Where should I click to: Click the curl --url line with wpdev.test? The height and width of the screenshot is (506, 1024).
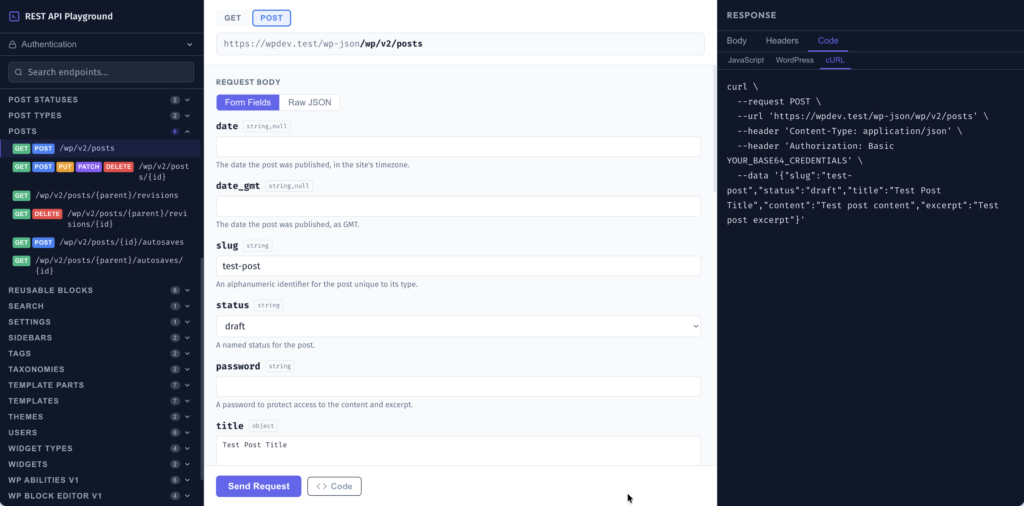[863, 116]
